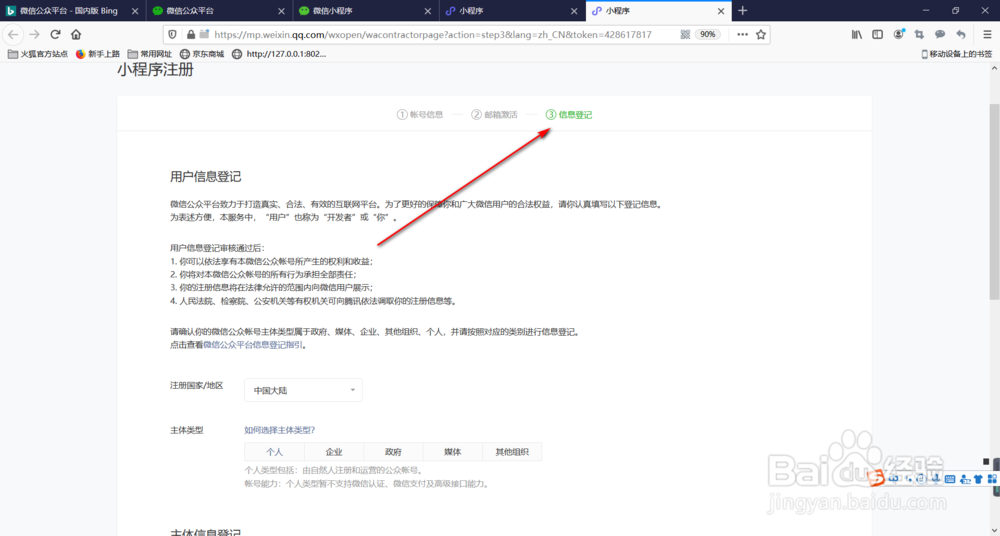Click the site security padlock icon
The width and height of the screenshot is (1000, 536).
tap(190, 34)
